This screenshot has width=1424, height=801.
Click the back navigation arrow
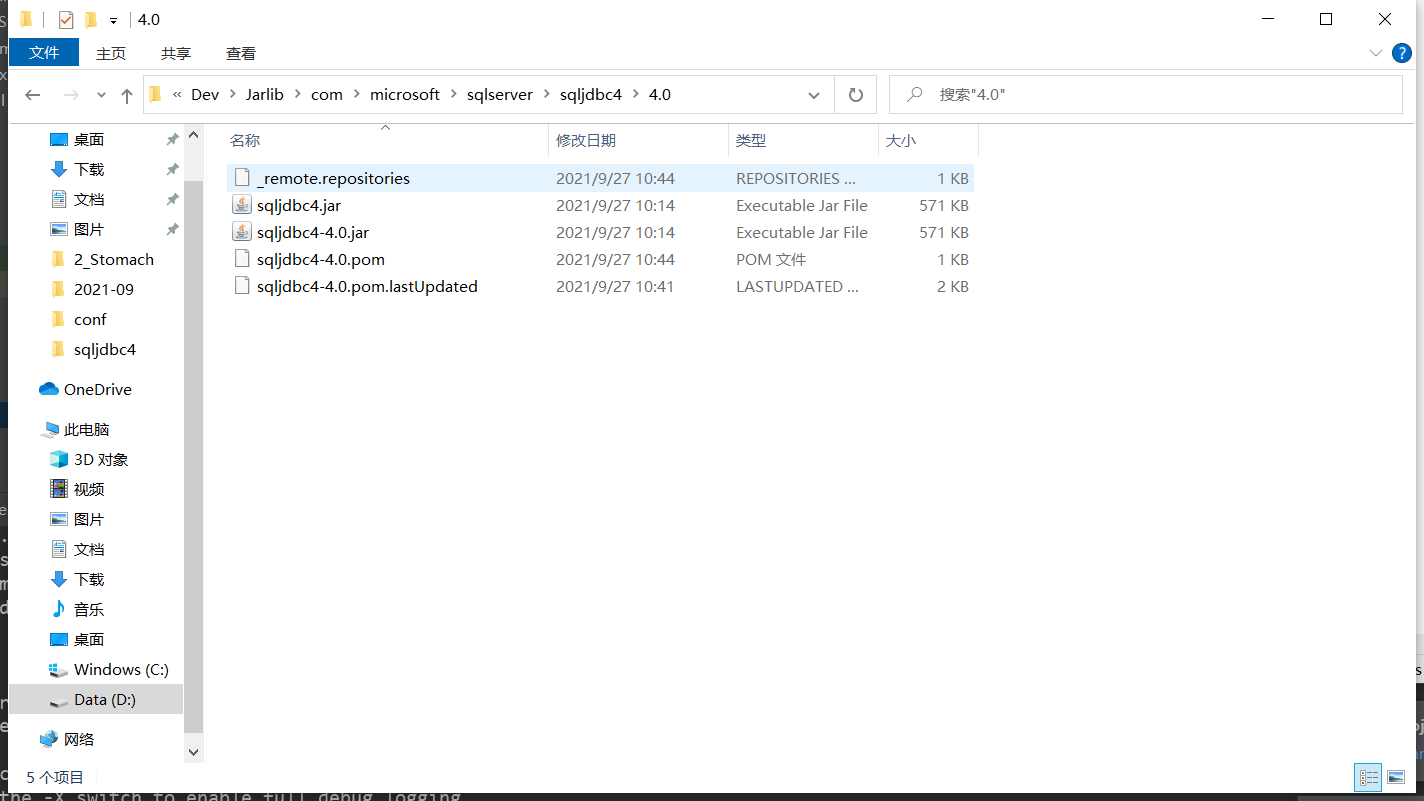(32, 93)
